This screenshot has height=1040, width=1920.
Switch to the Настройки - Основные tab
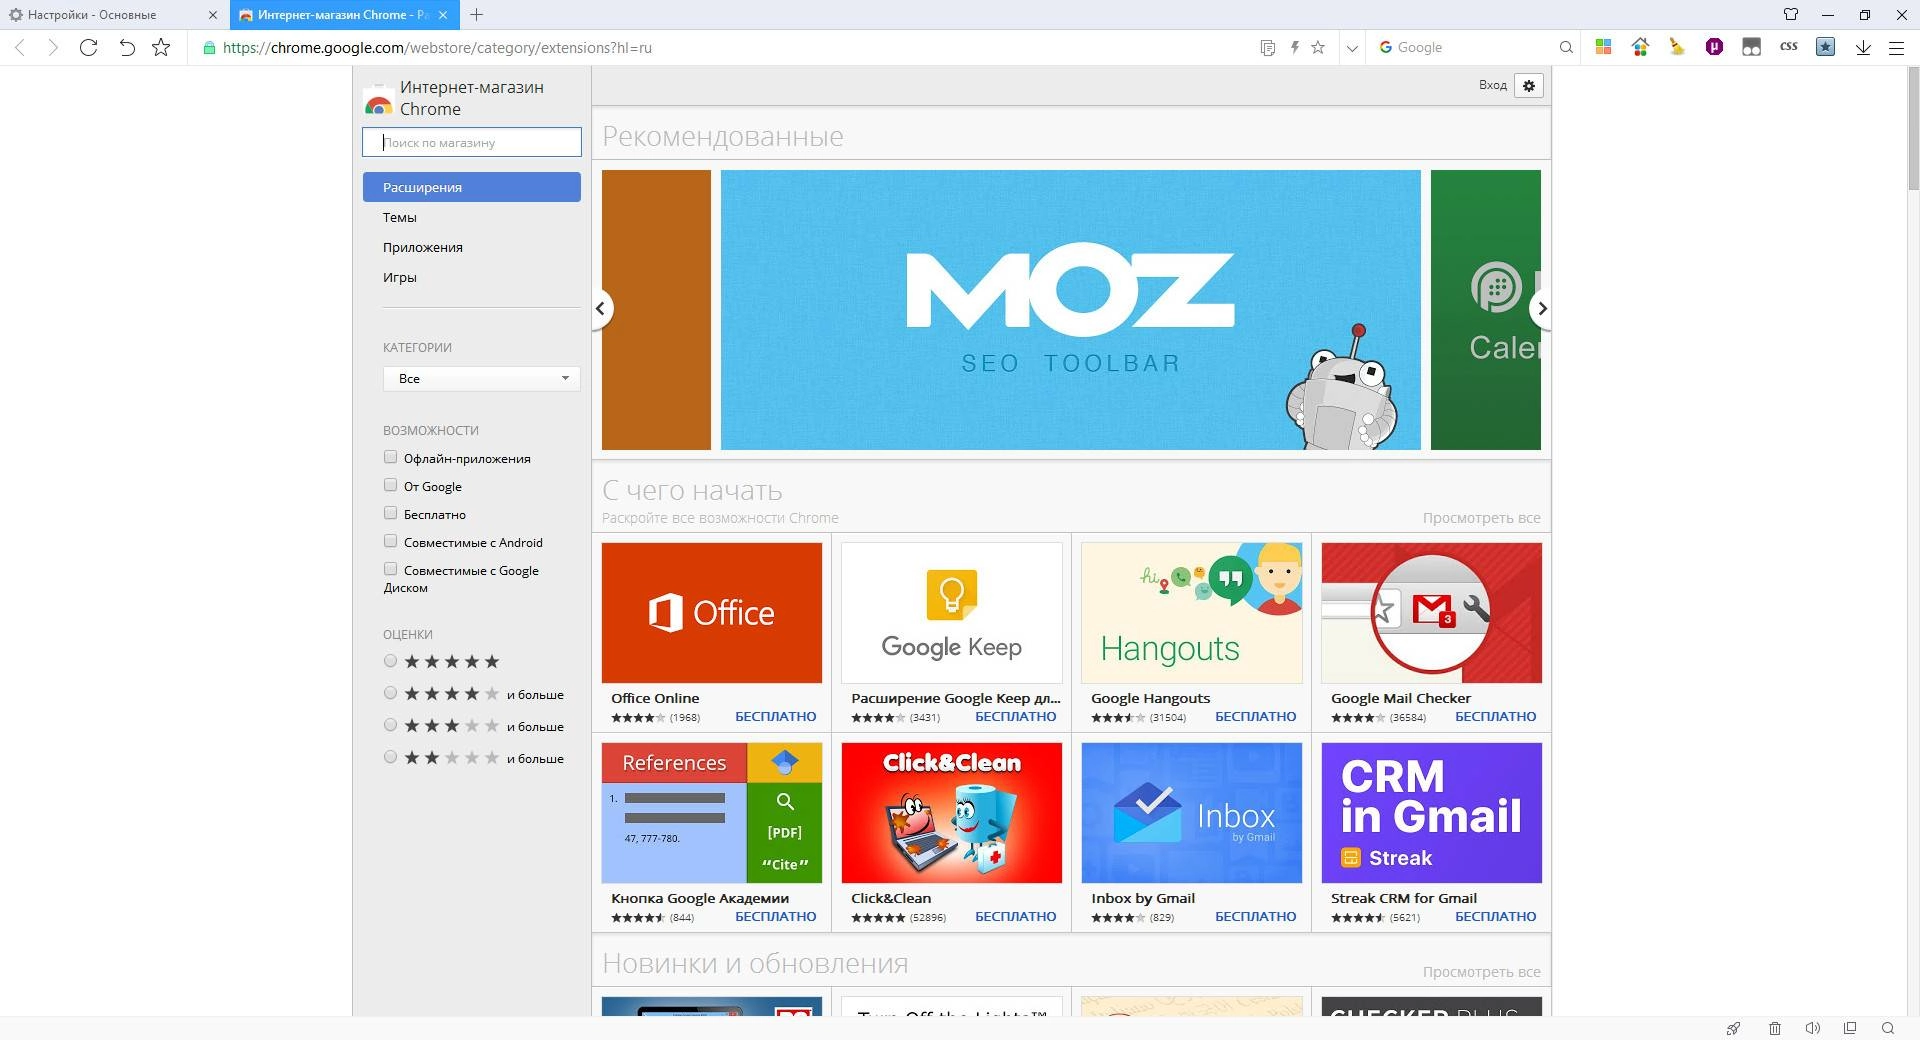(113, 15)
